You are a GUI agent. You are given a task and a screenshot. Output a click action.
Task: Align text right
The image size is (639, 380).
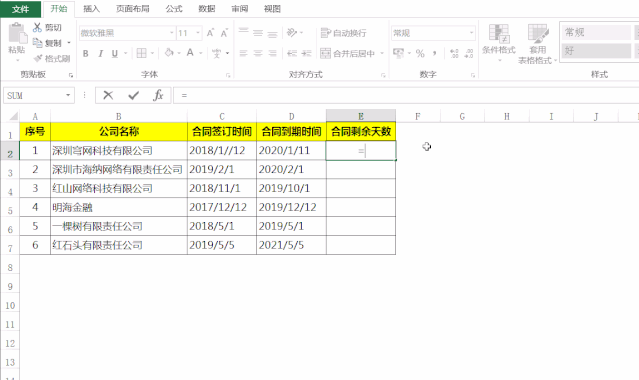pyautogui.click(x=273, y=53)
